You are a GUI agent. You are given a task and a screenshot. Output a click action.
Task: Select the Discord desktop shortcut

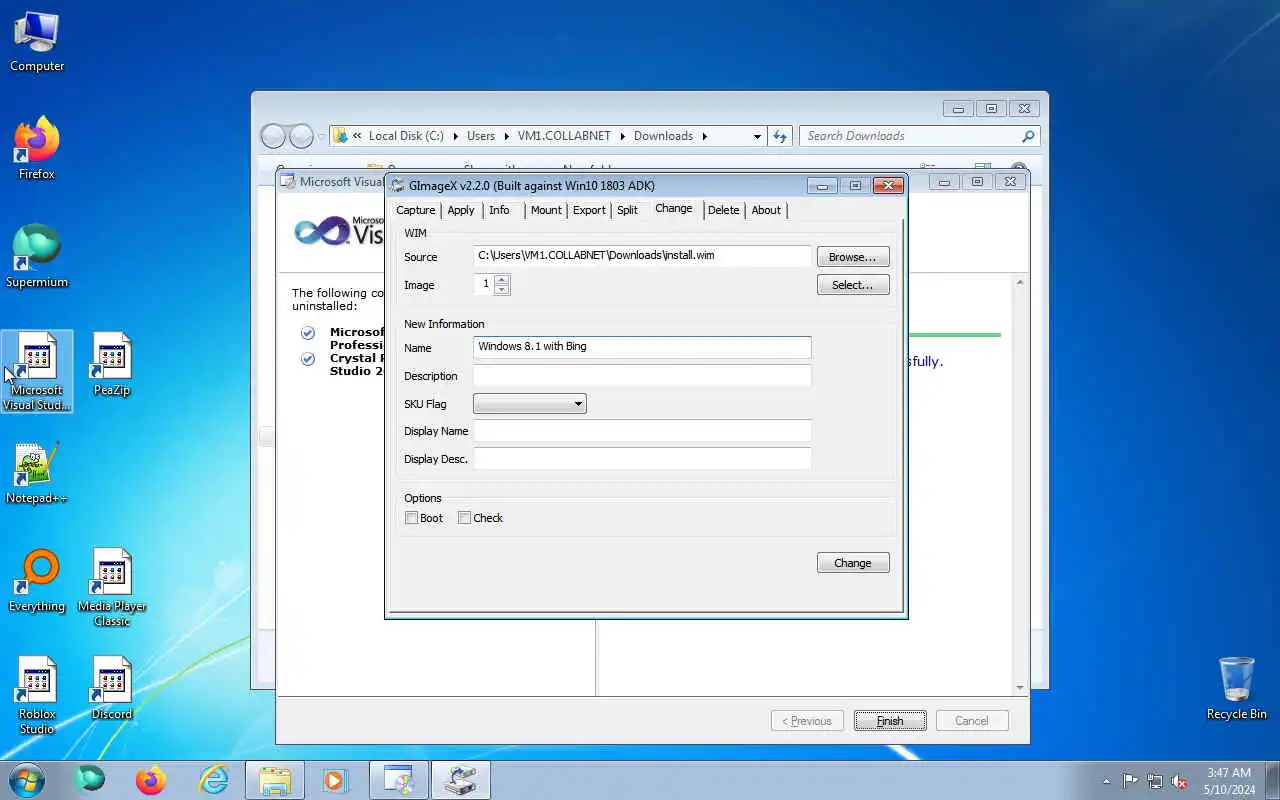[112, 689]
